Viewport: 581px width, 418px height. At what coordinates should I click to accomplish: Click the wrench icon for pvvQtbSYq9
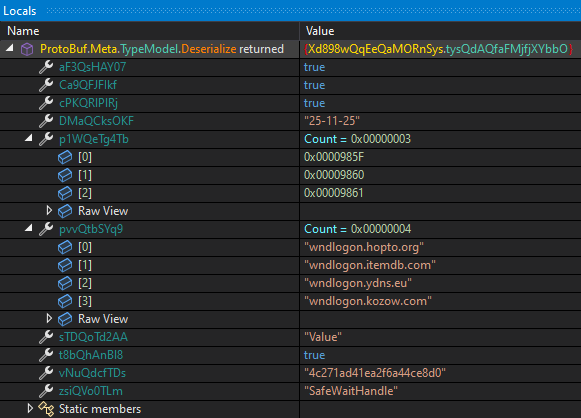[46, 229]
